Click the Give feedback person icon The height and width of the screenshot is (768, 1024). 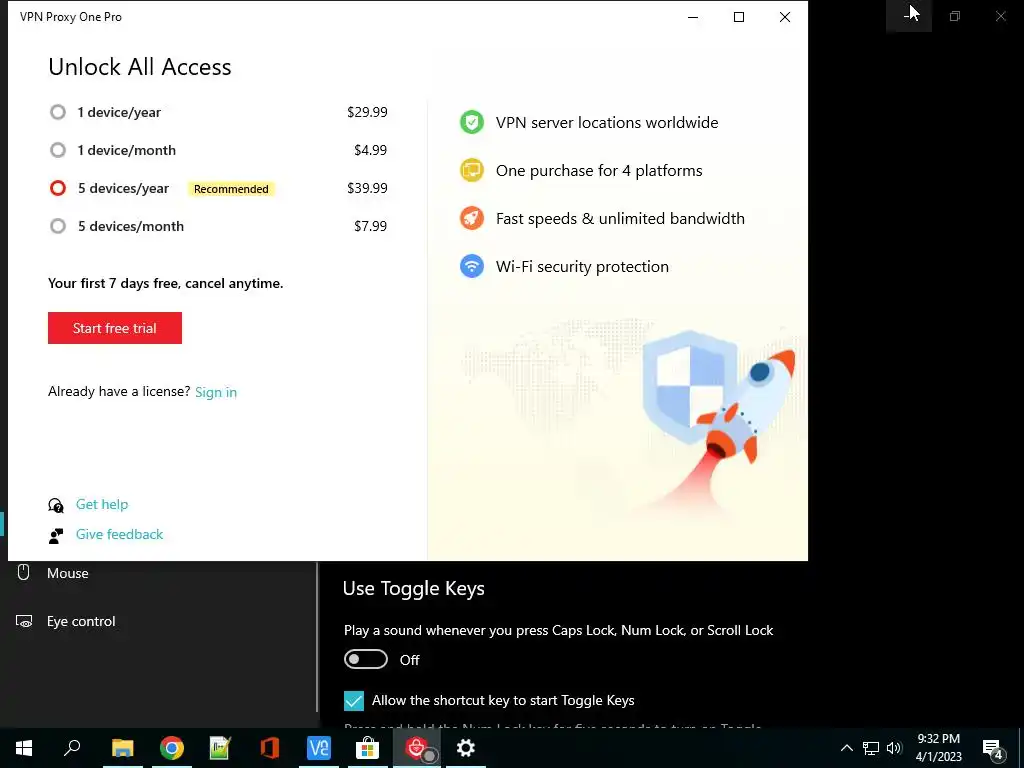click(x=56, y=536)
